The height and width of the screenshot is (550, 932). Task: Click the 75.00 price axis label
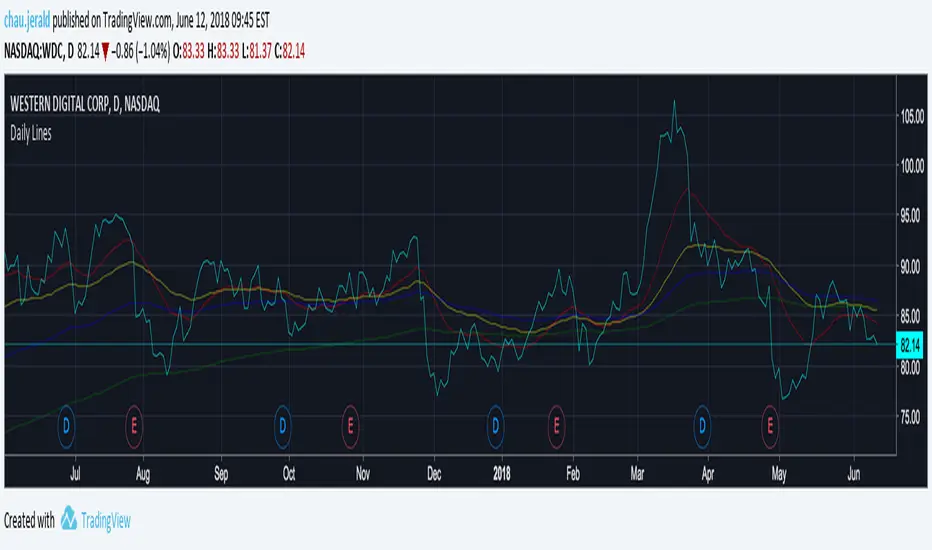[912, 417]
